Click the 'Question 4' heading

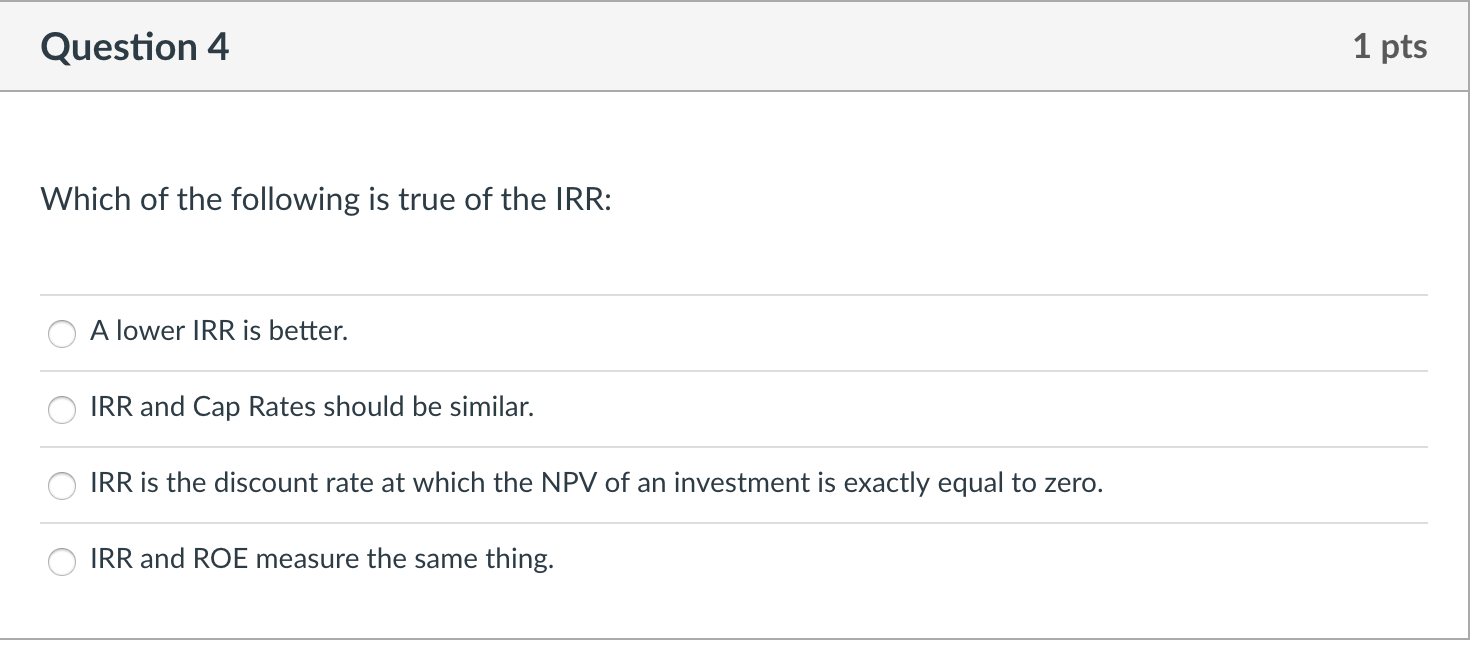pos(135,47)
